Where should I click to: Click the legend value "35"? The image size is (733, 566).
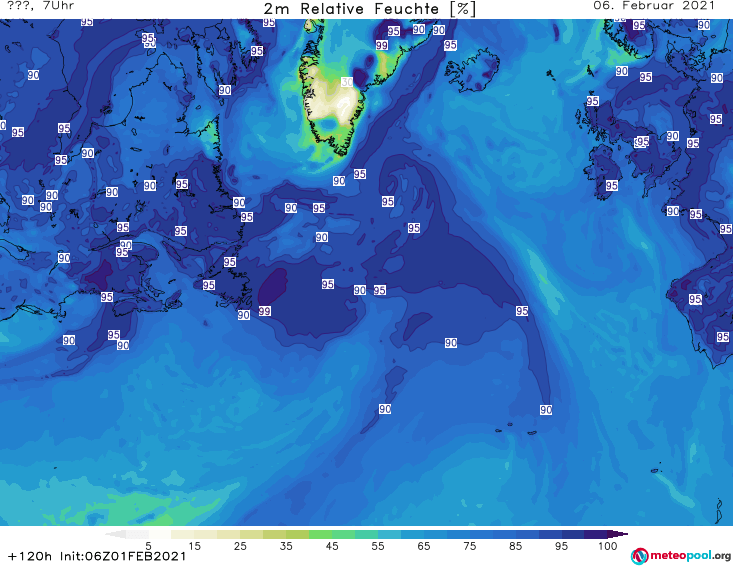tap(286, 546)
